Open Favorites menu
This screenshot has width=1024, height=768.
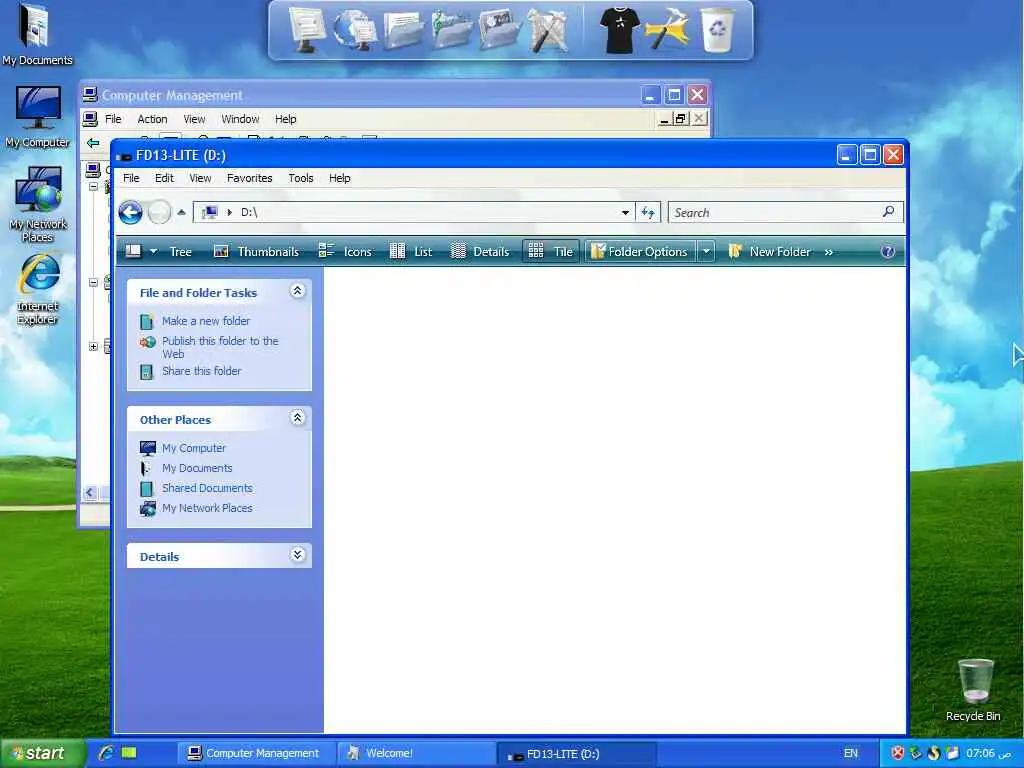pyautogui.click(x=249, y=178)
